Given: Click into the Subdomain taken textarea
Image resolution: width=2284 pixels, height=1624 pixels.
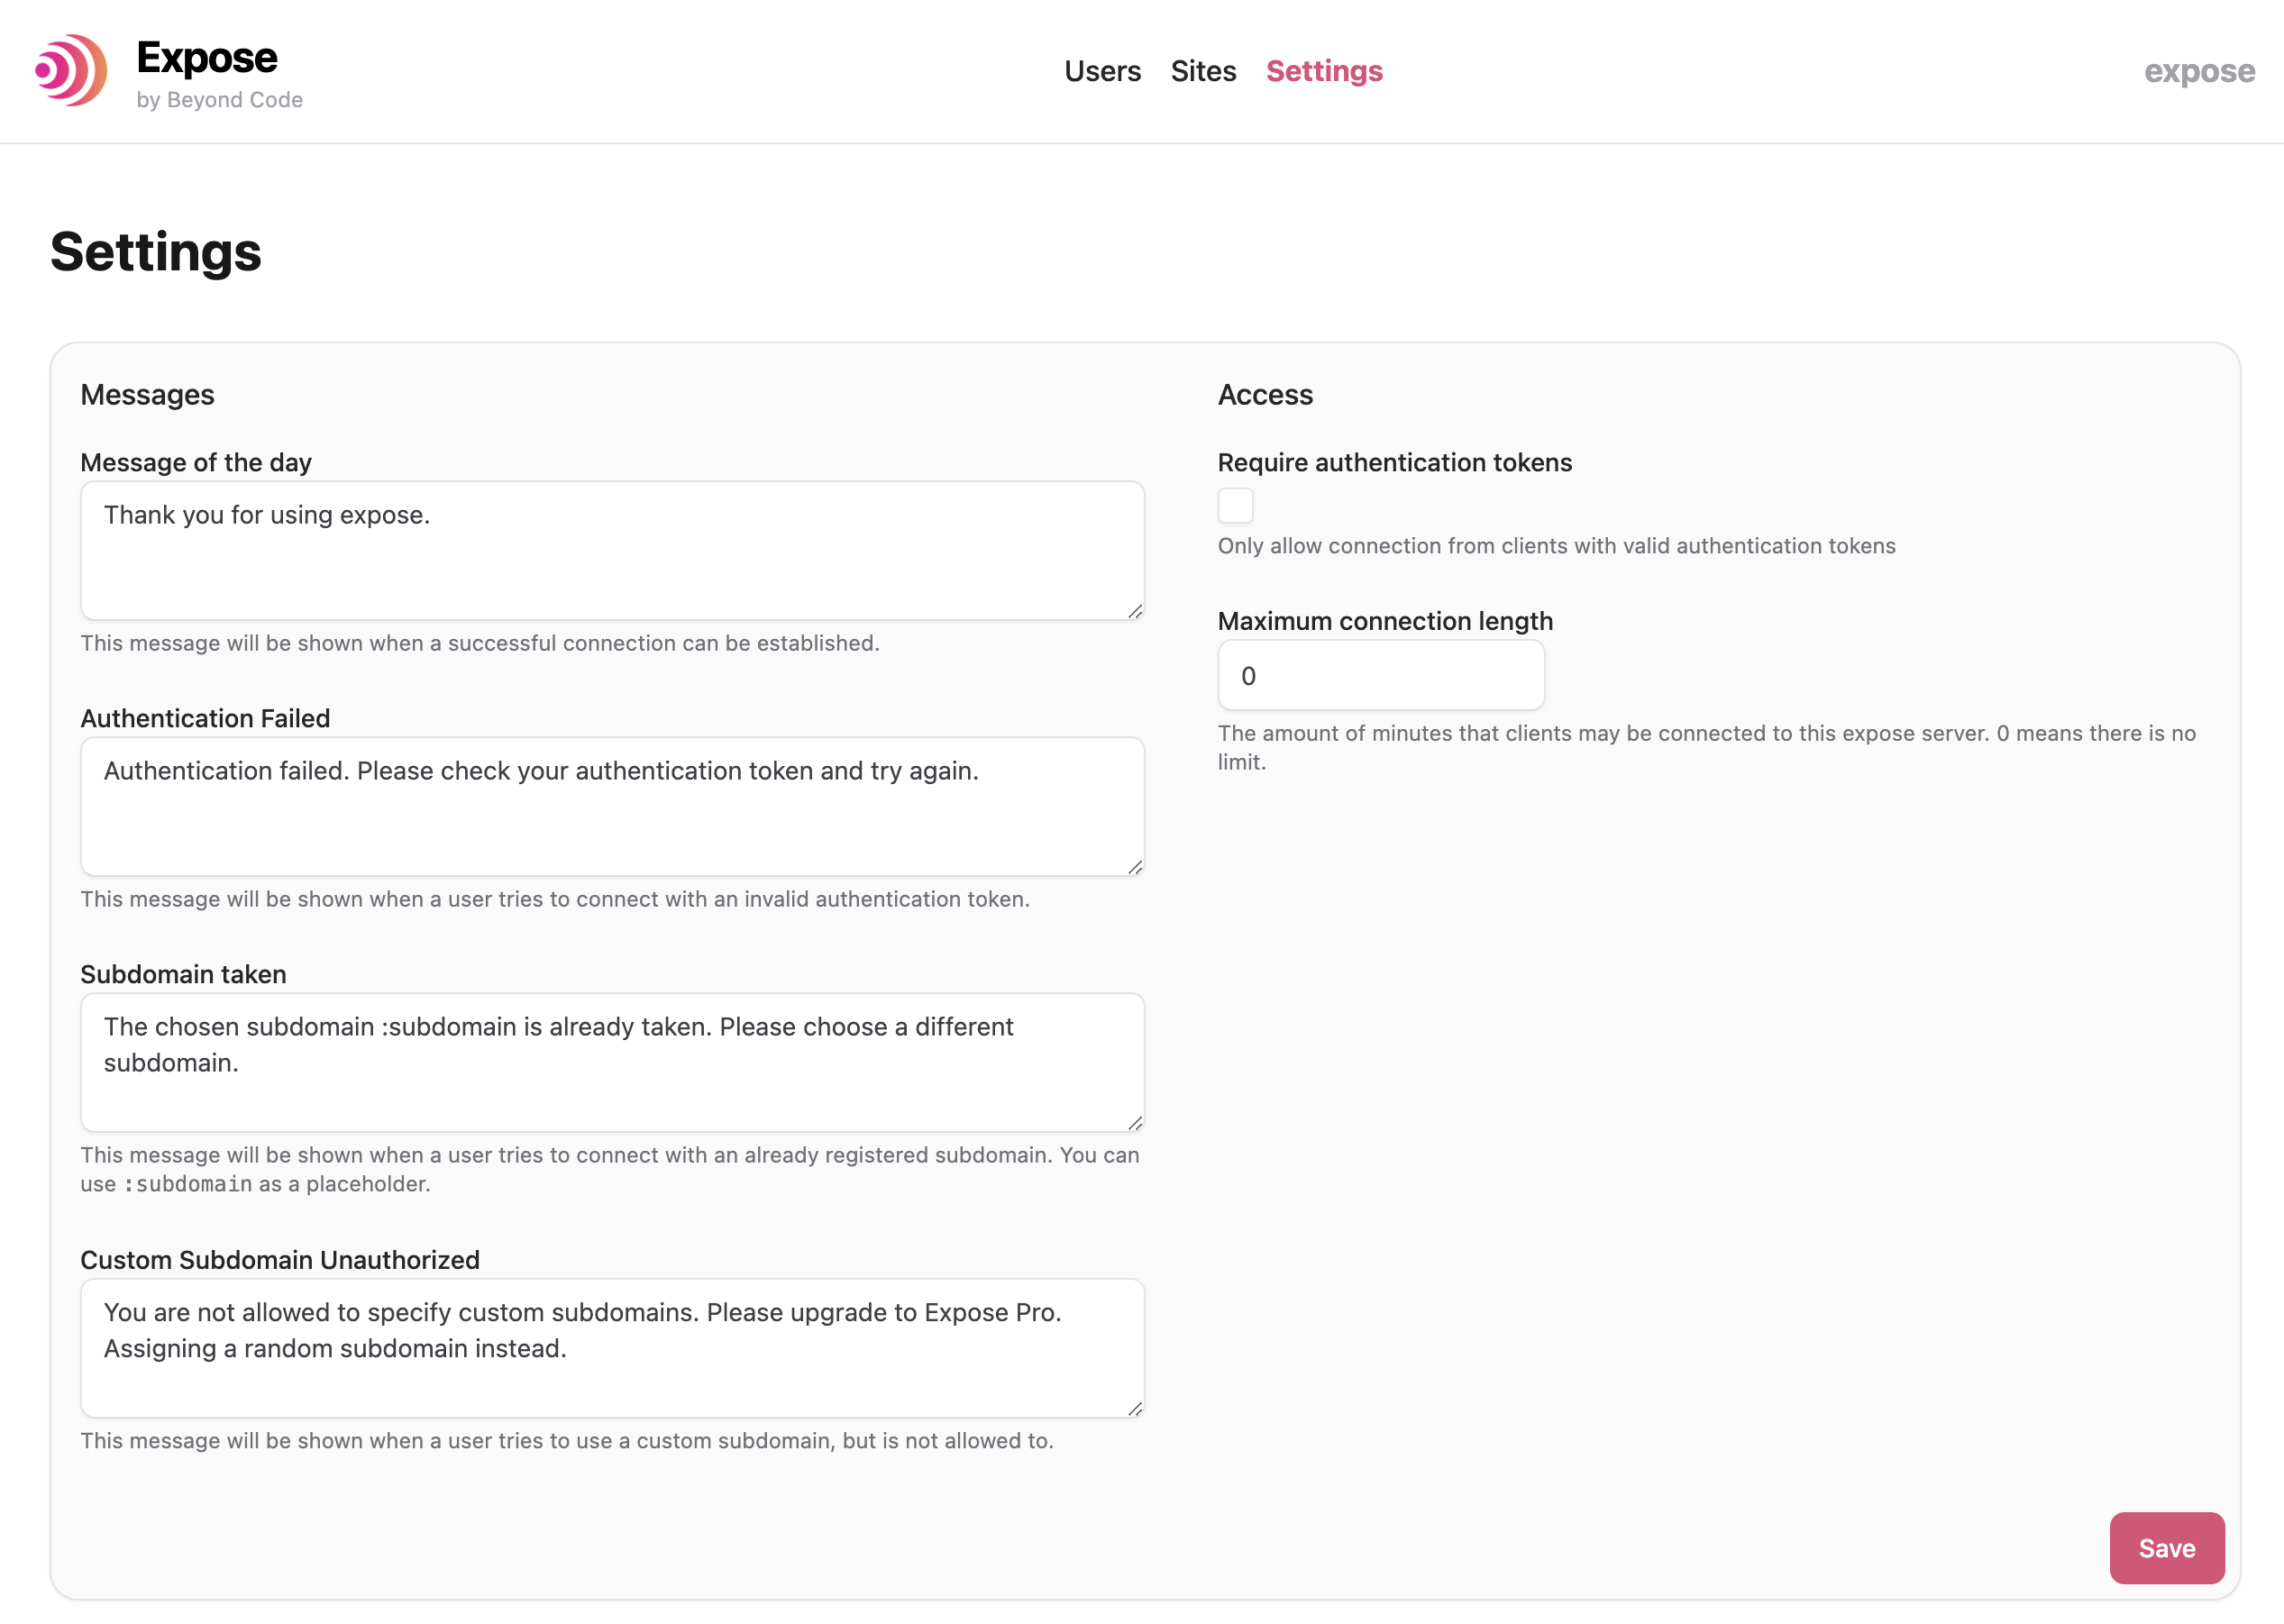Looking at the screenshot, I should (x=612, y=1062).
